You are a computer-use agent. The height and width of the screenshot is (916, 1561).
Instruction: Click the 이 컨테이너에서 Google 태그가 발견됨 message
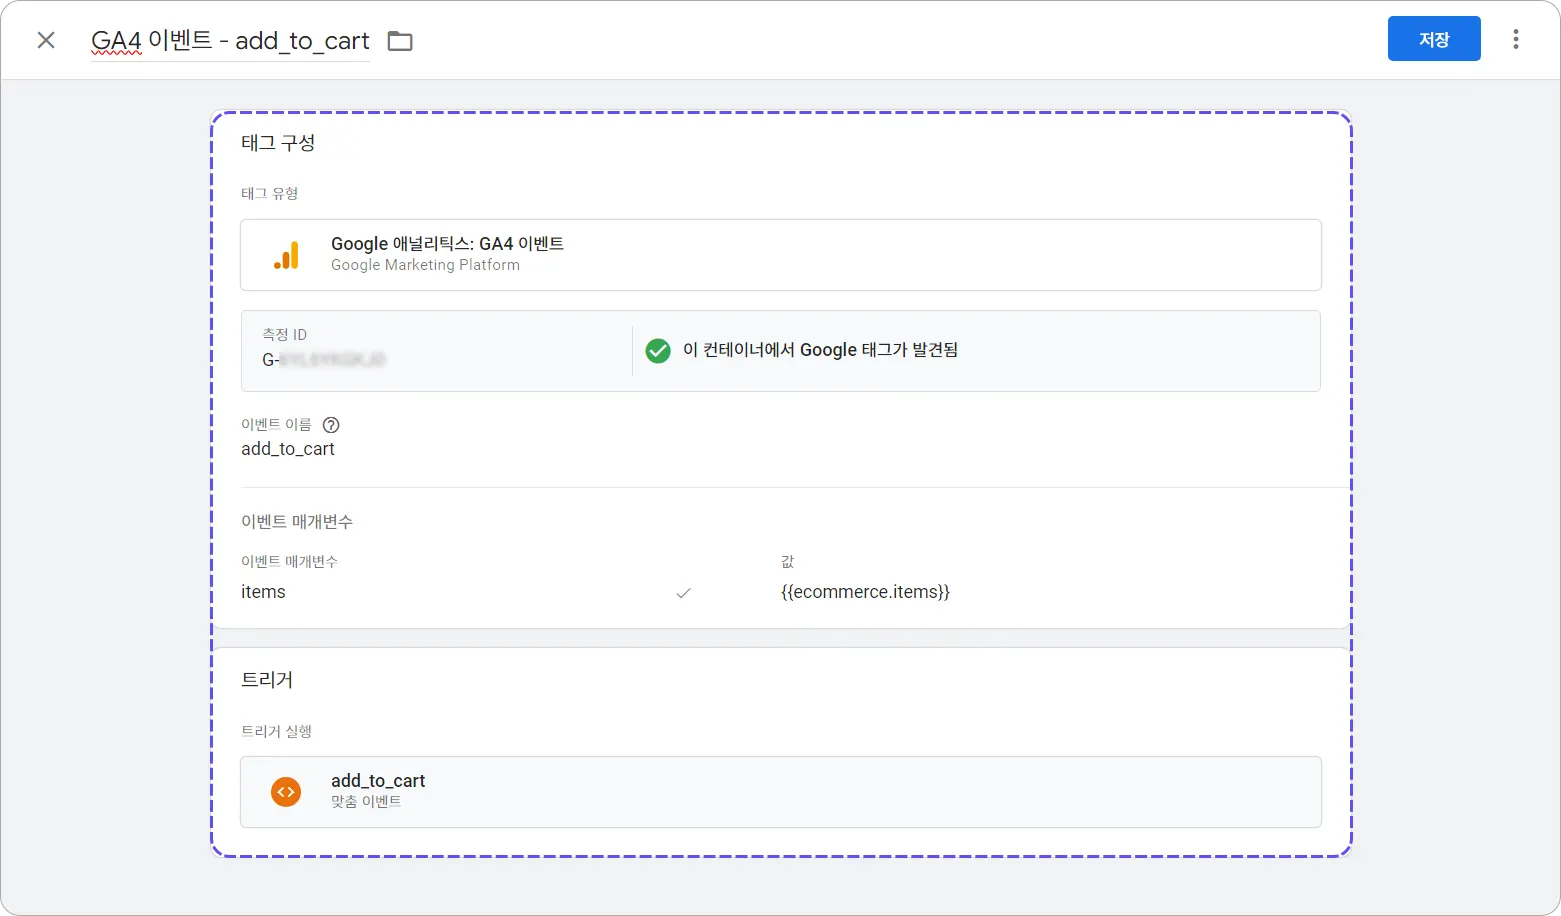point(820,350)
